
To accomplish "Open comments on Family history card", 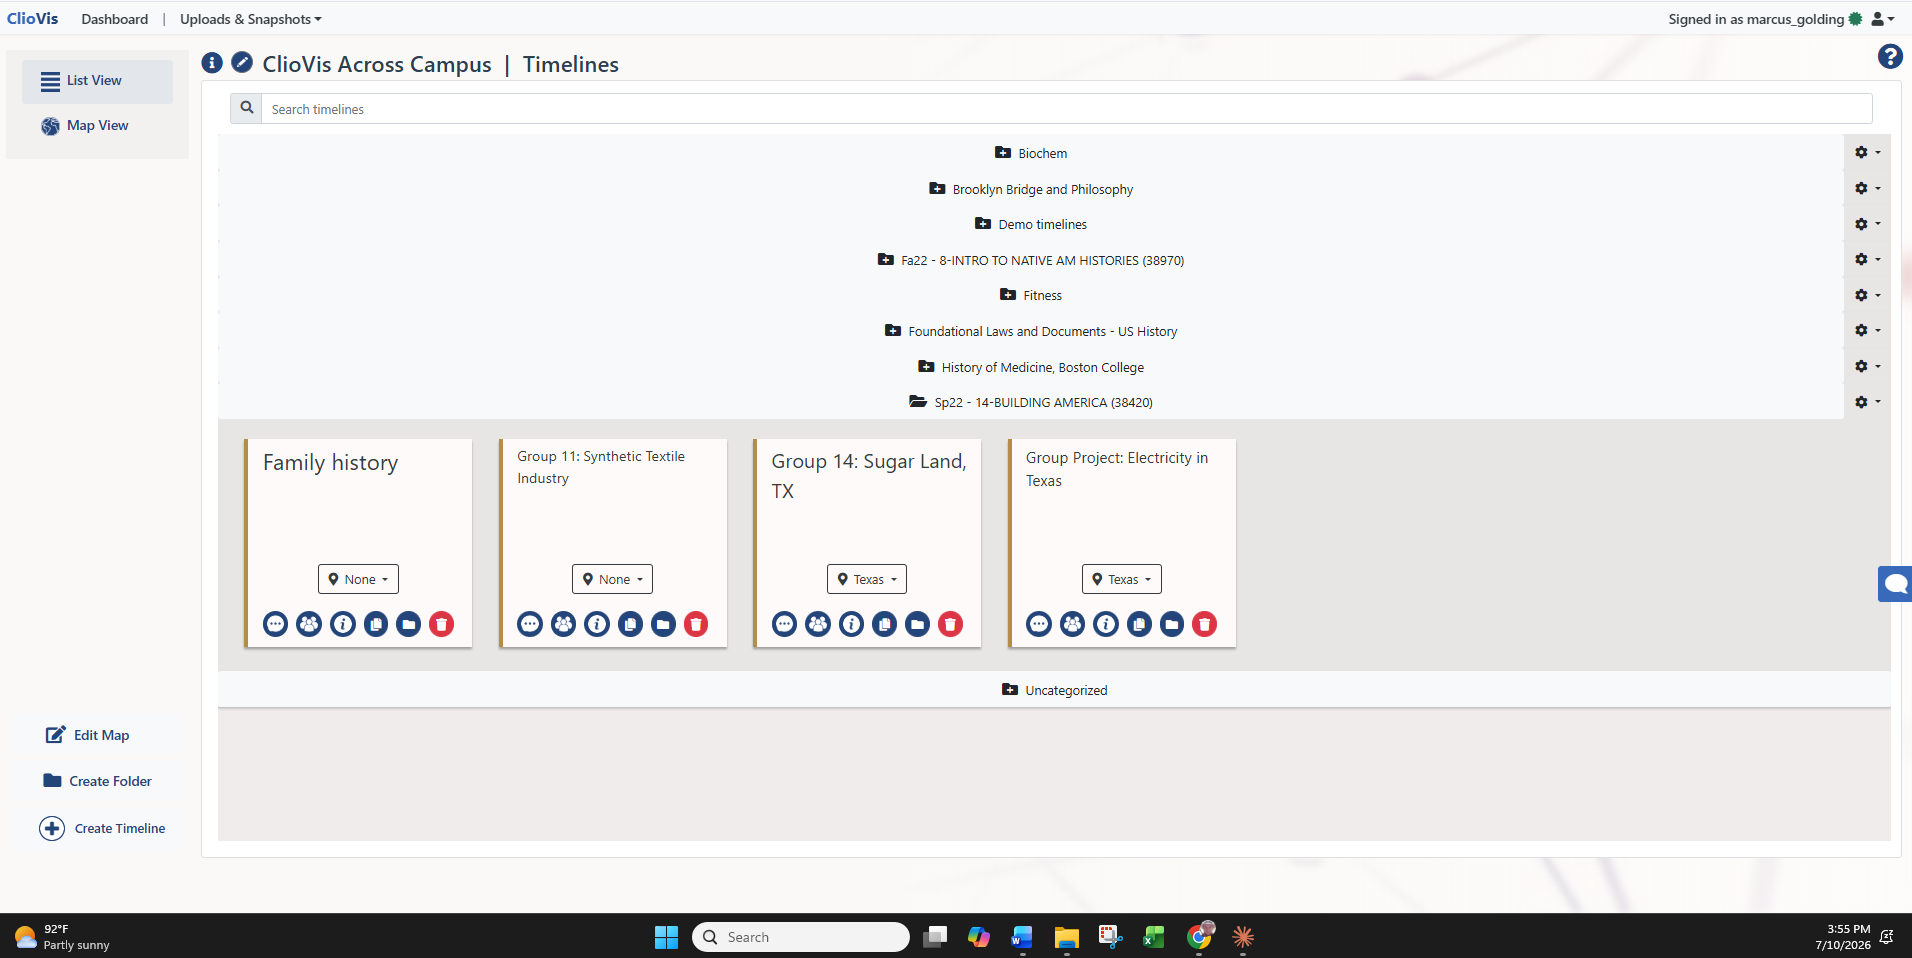I will [276, 624].
